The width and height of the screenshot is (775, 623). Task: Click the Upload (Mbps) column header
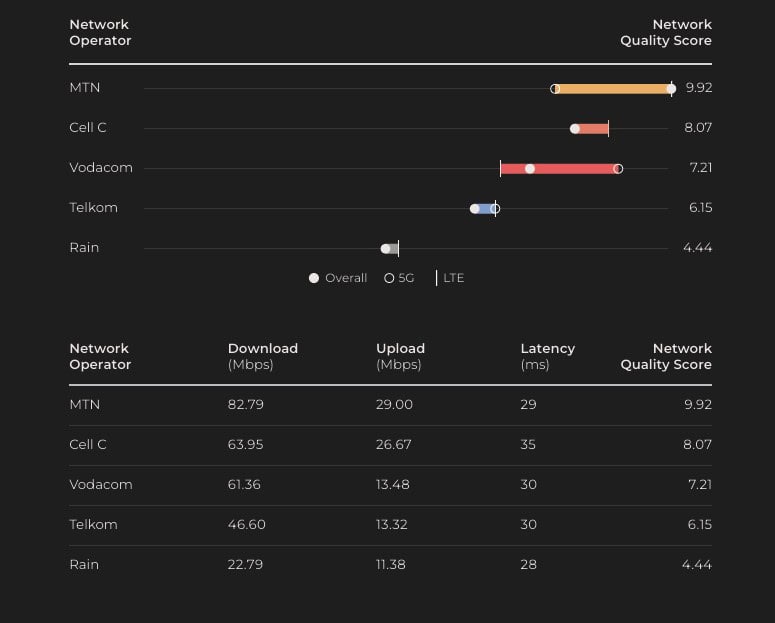click(x=400, y=356)
